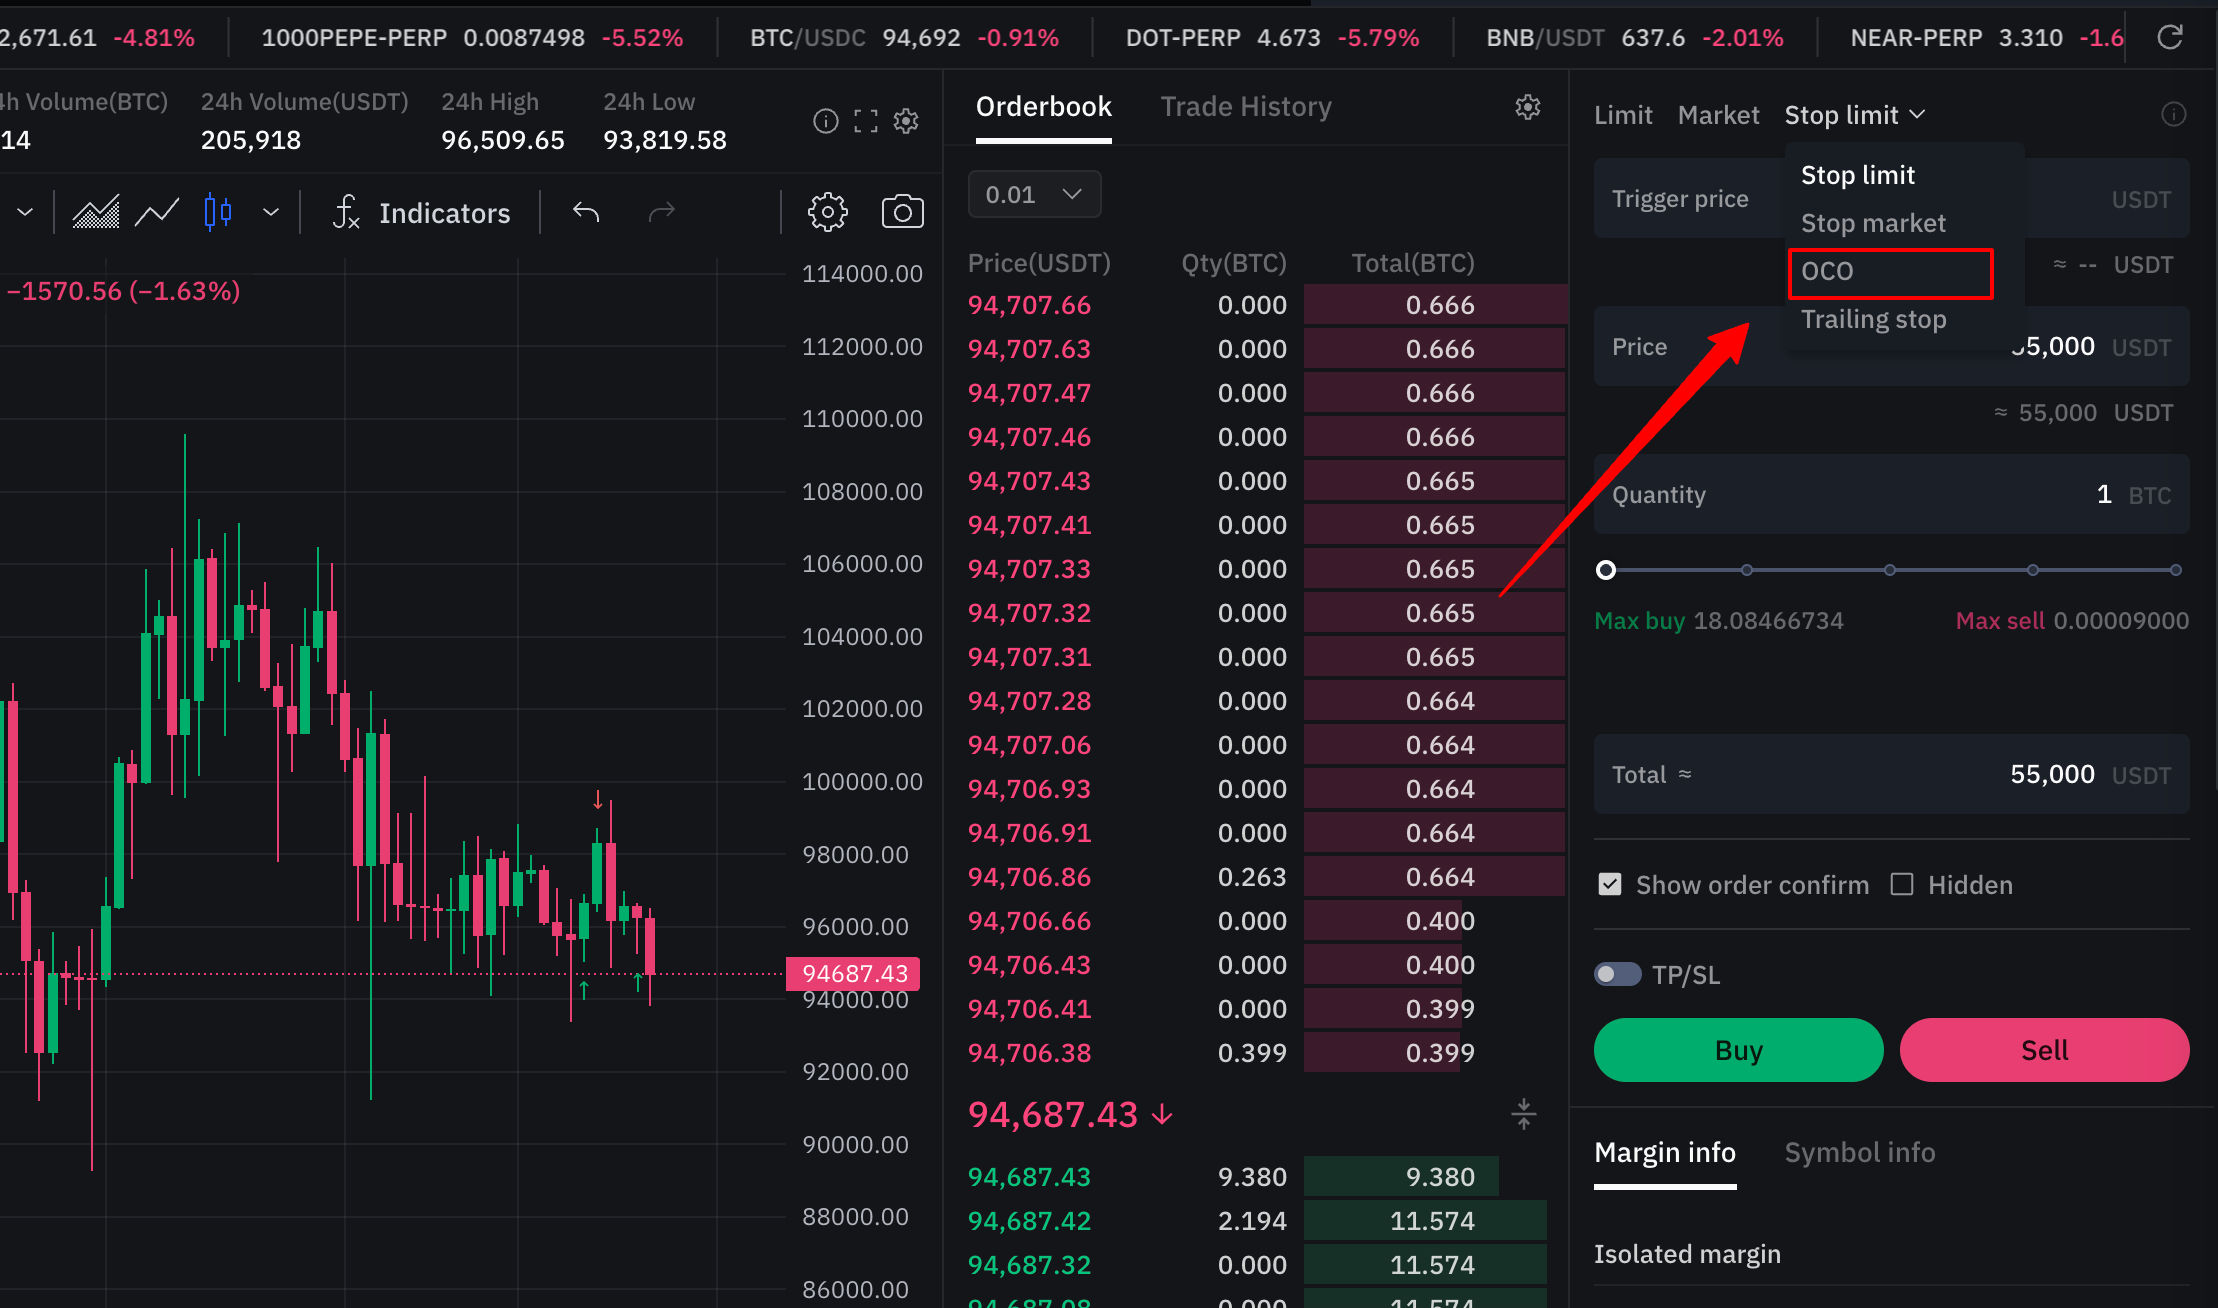Switch to Trade History tab
The width and height of the screenshot is (2218, 1308).
[x=1246, y=107]
